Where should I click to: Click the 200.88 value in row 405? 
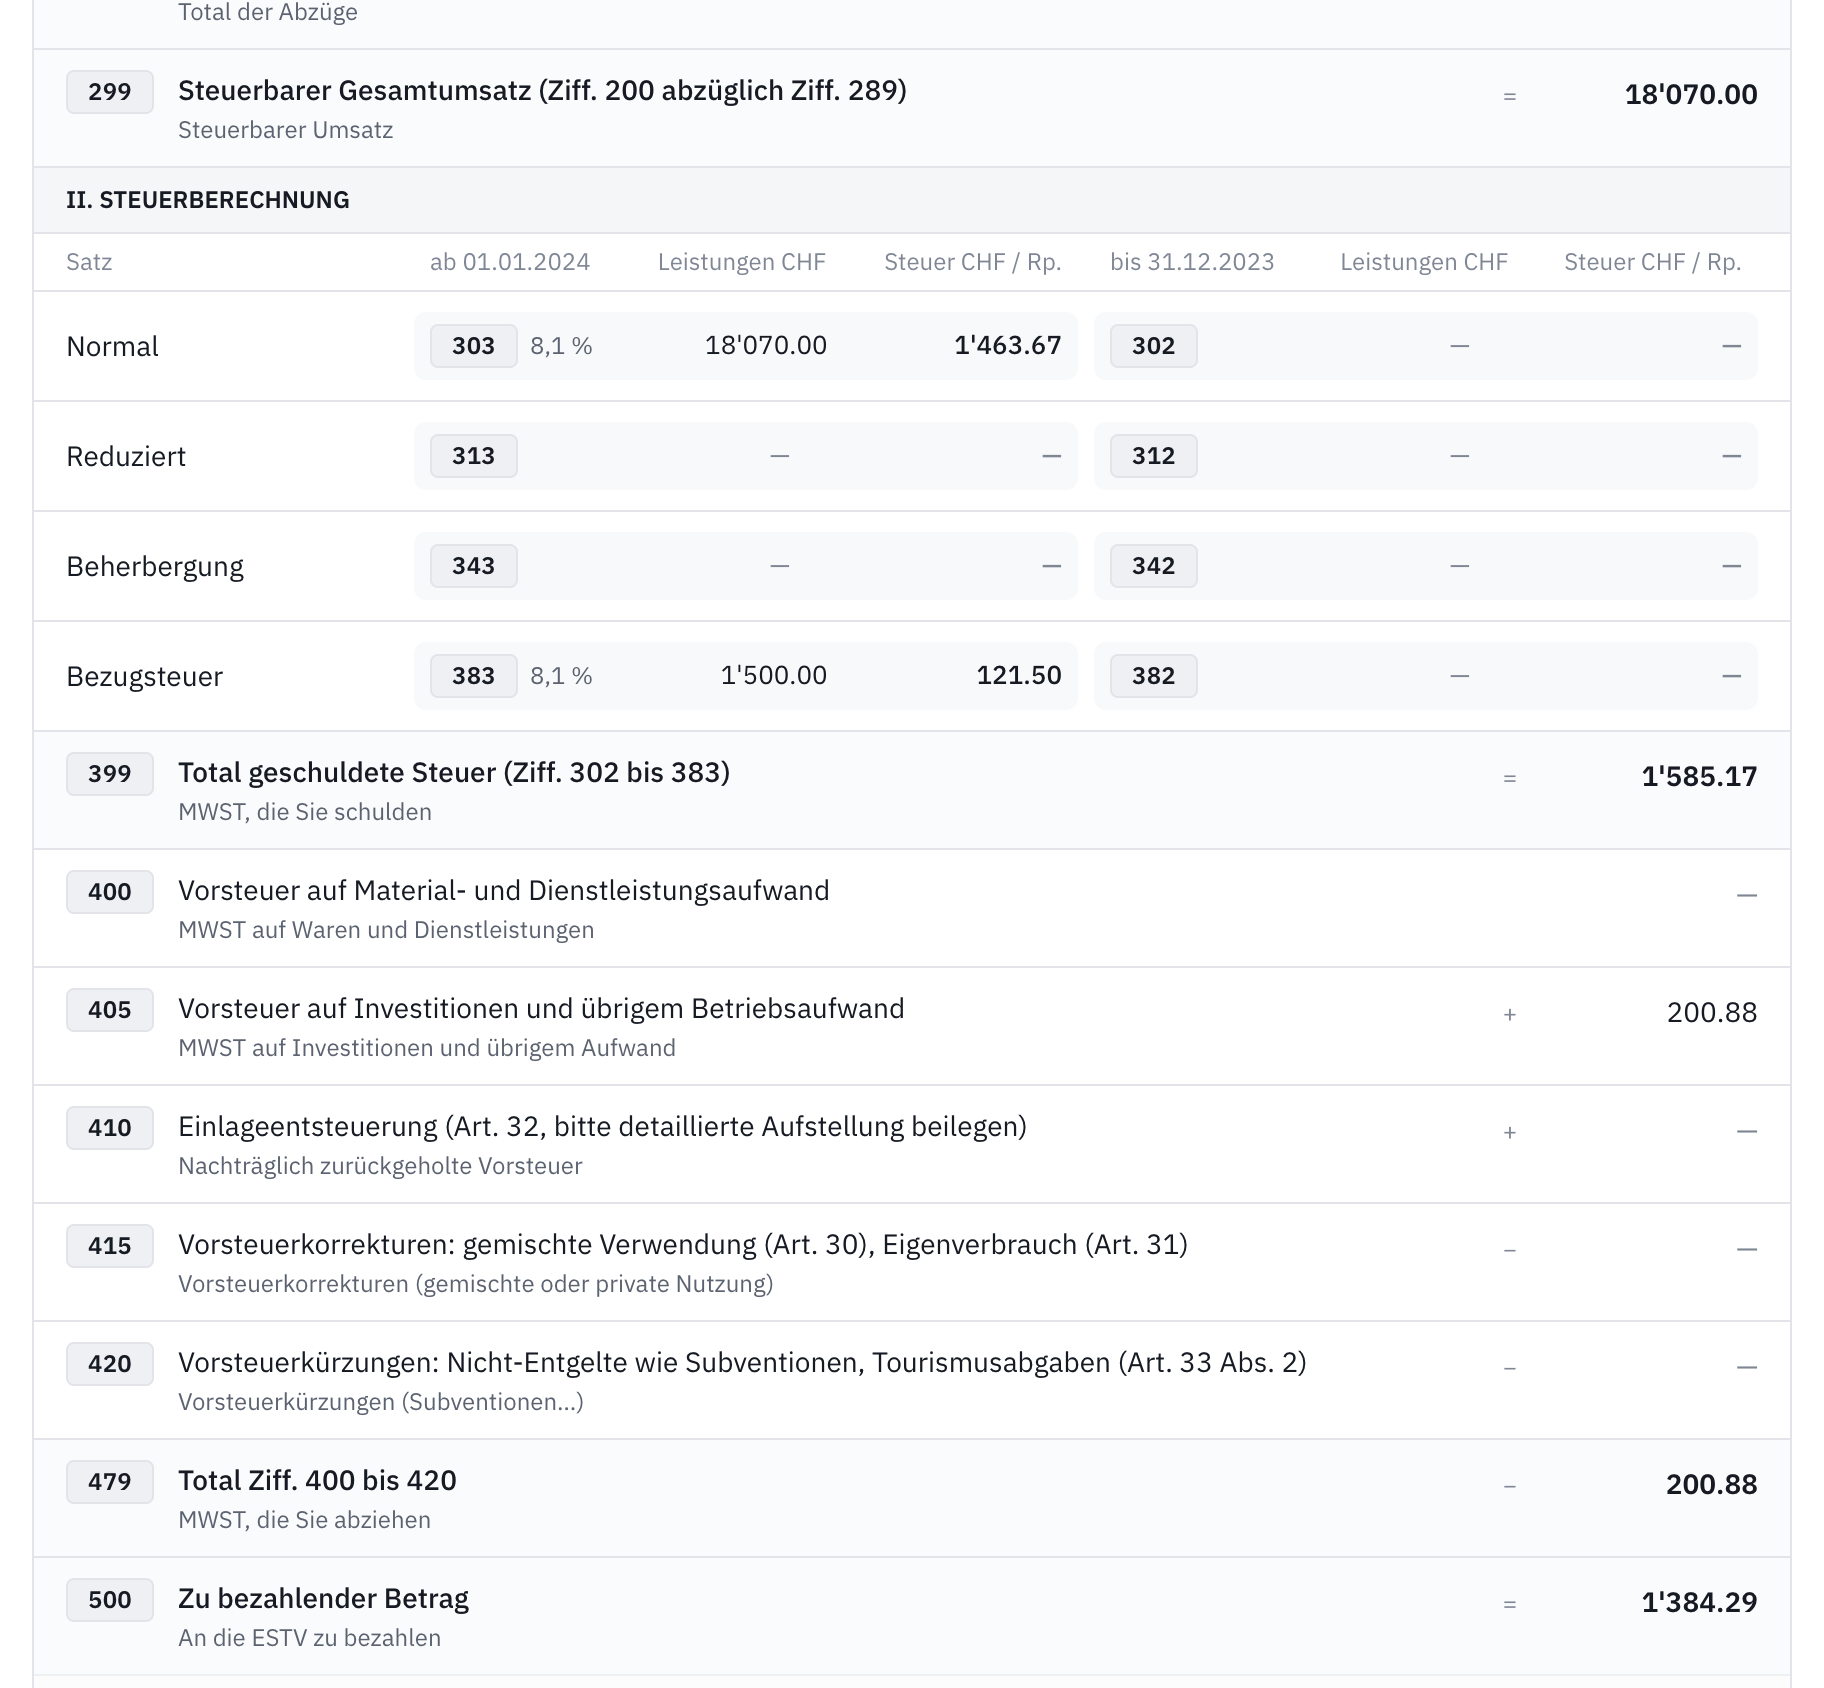(x=1712, y=1012)
